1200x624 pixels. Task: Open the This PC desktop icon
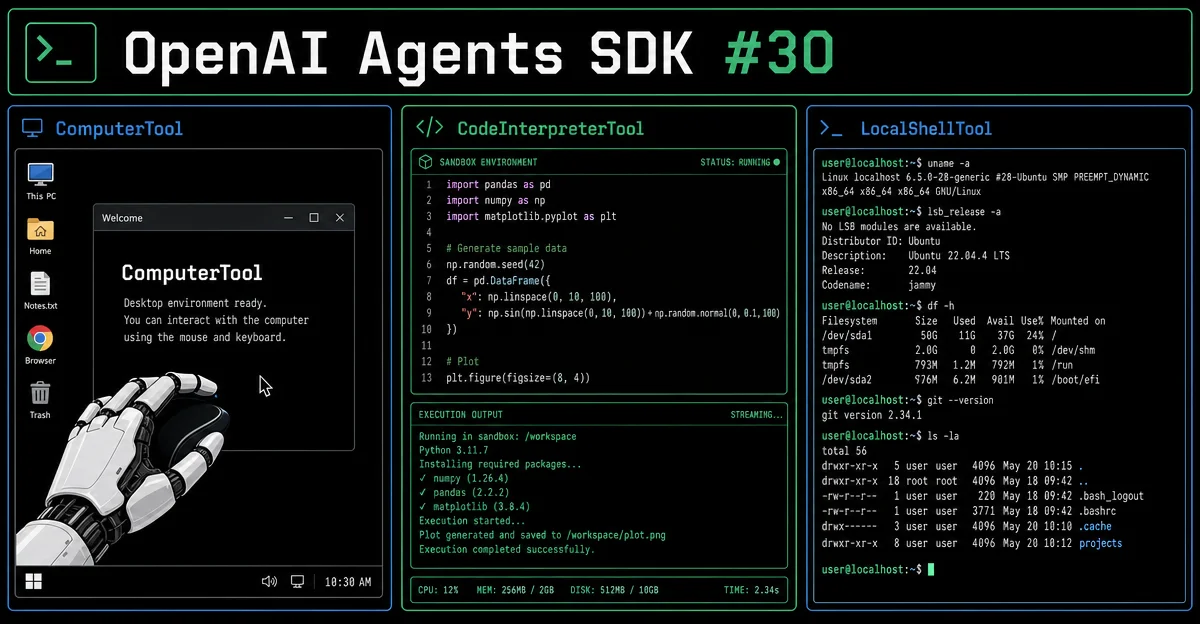coord(41,181)
